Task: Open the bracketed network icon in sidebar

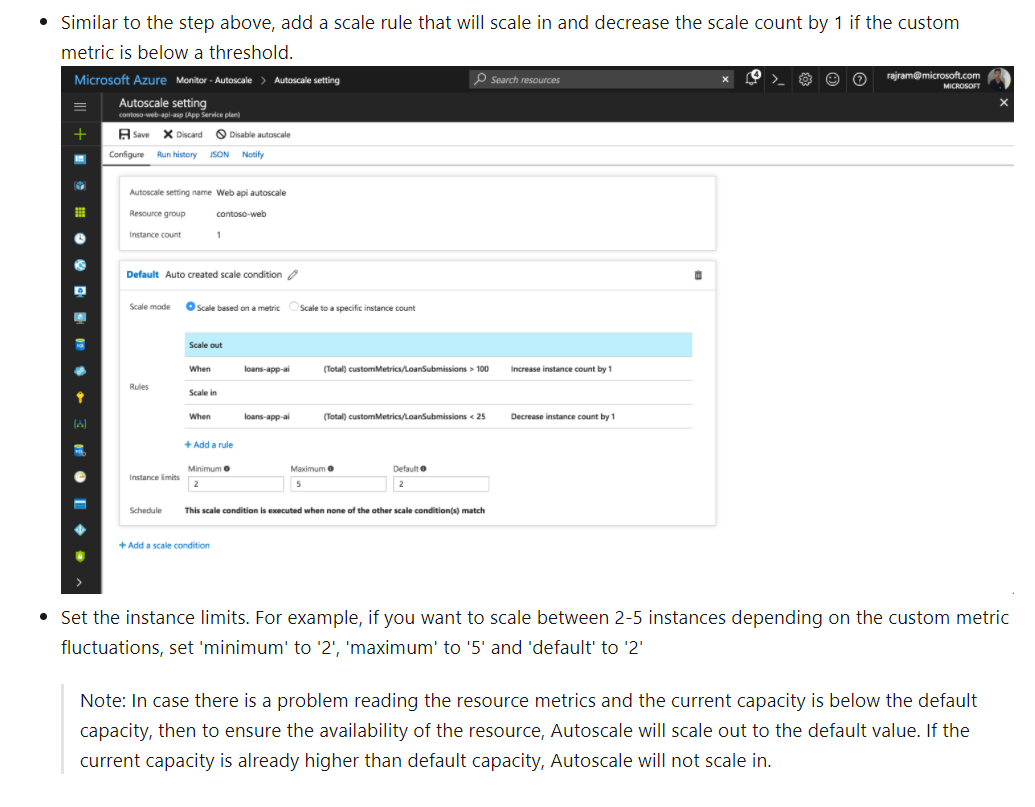Action: pos(80,424)
